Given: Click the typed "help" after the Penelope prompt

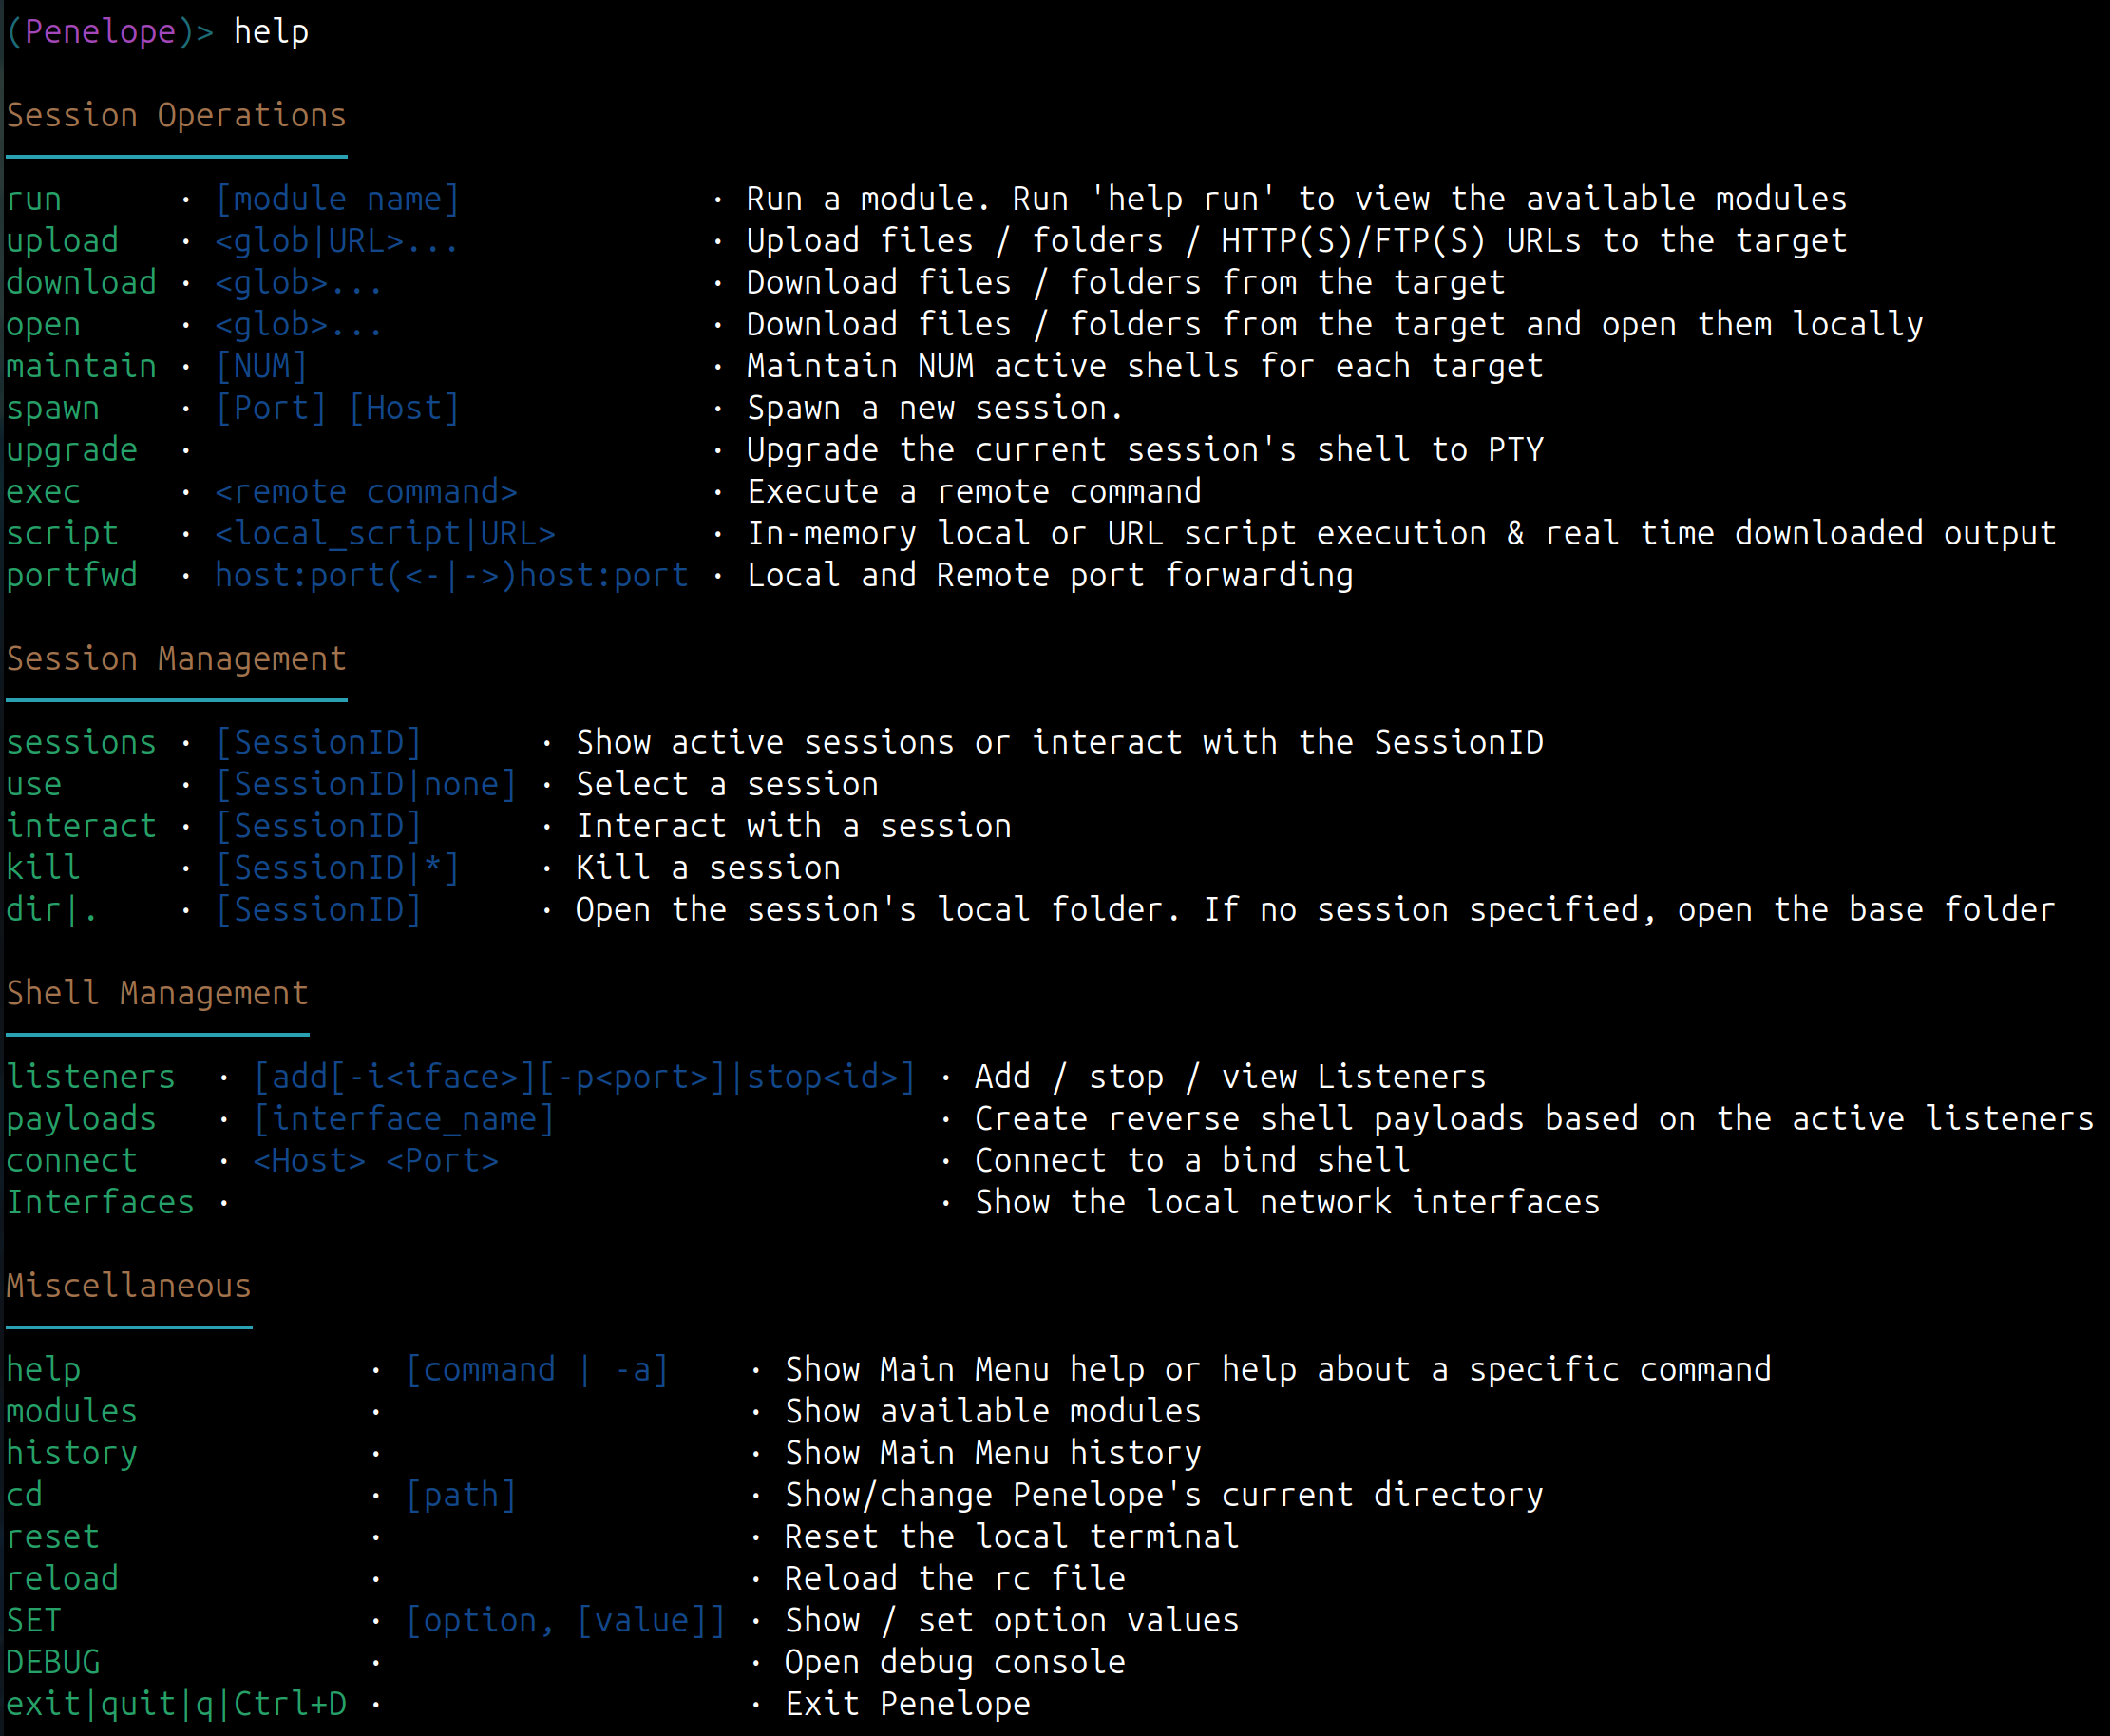Looking at the screenshot, I should click(x=271, y=32).
